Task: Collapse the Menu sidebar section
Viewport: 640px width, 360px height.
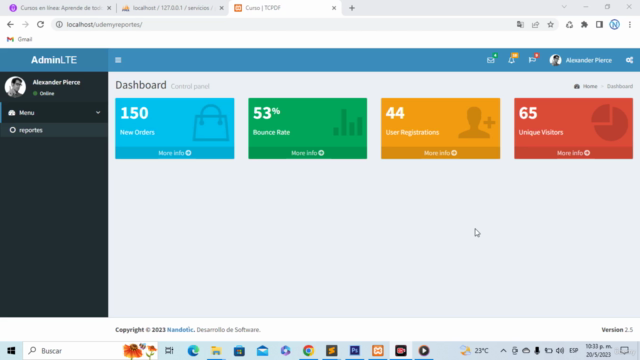Action: tap(54, 113)
